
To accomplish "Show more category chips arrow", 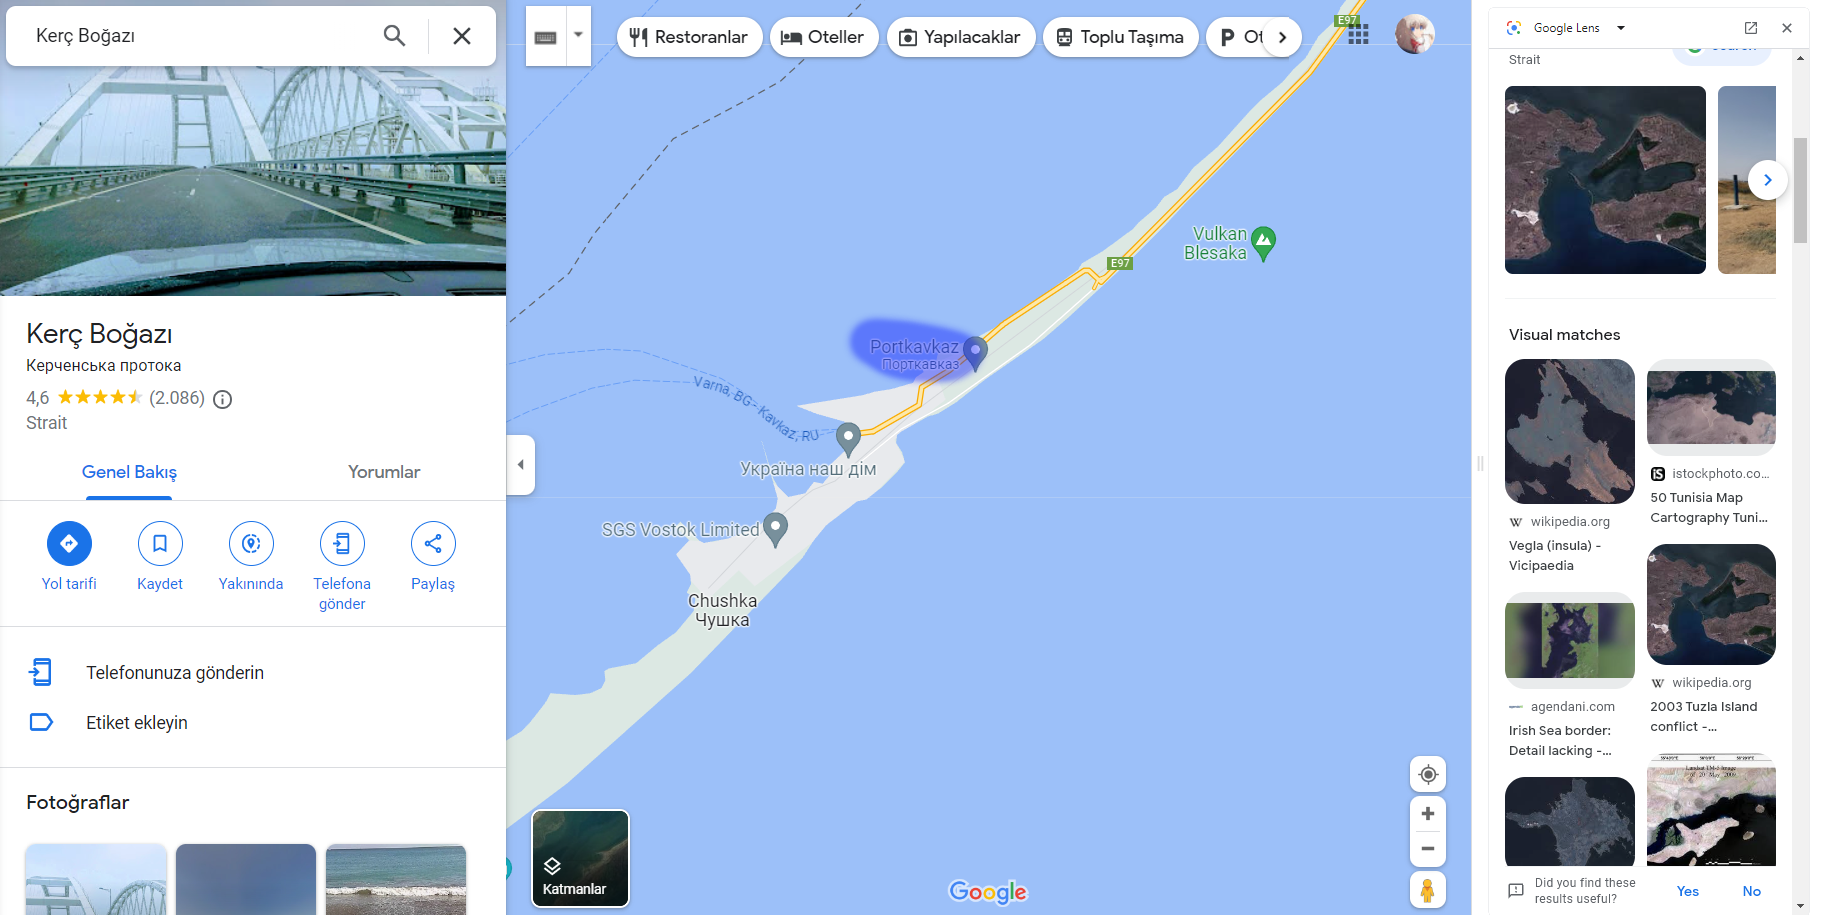I will [1282, 37].
